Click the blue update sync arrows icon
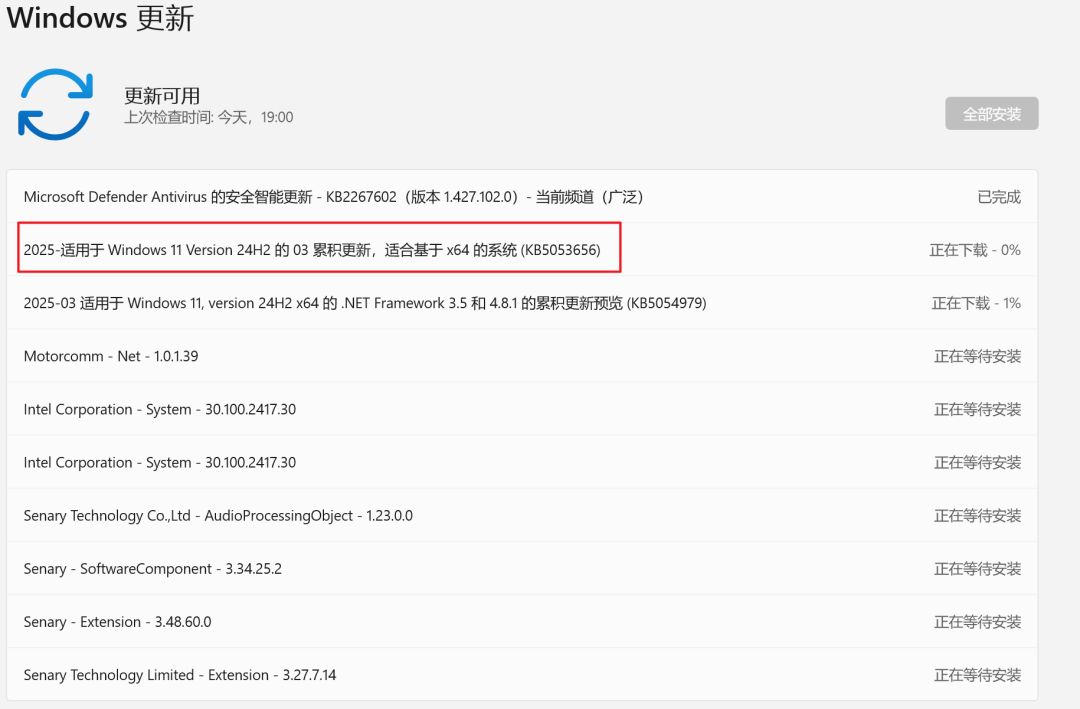Screen dimensions: 1080x709 click(x=55, y=105)
